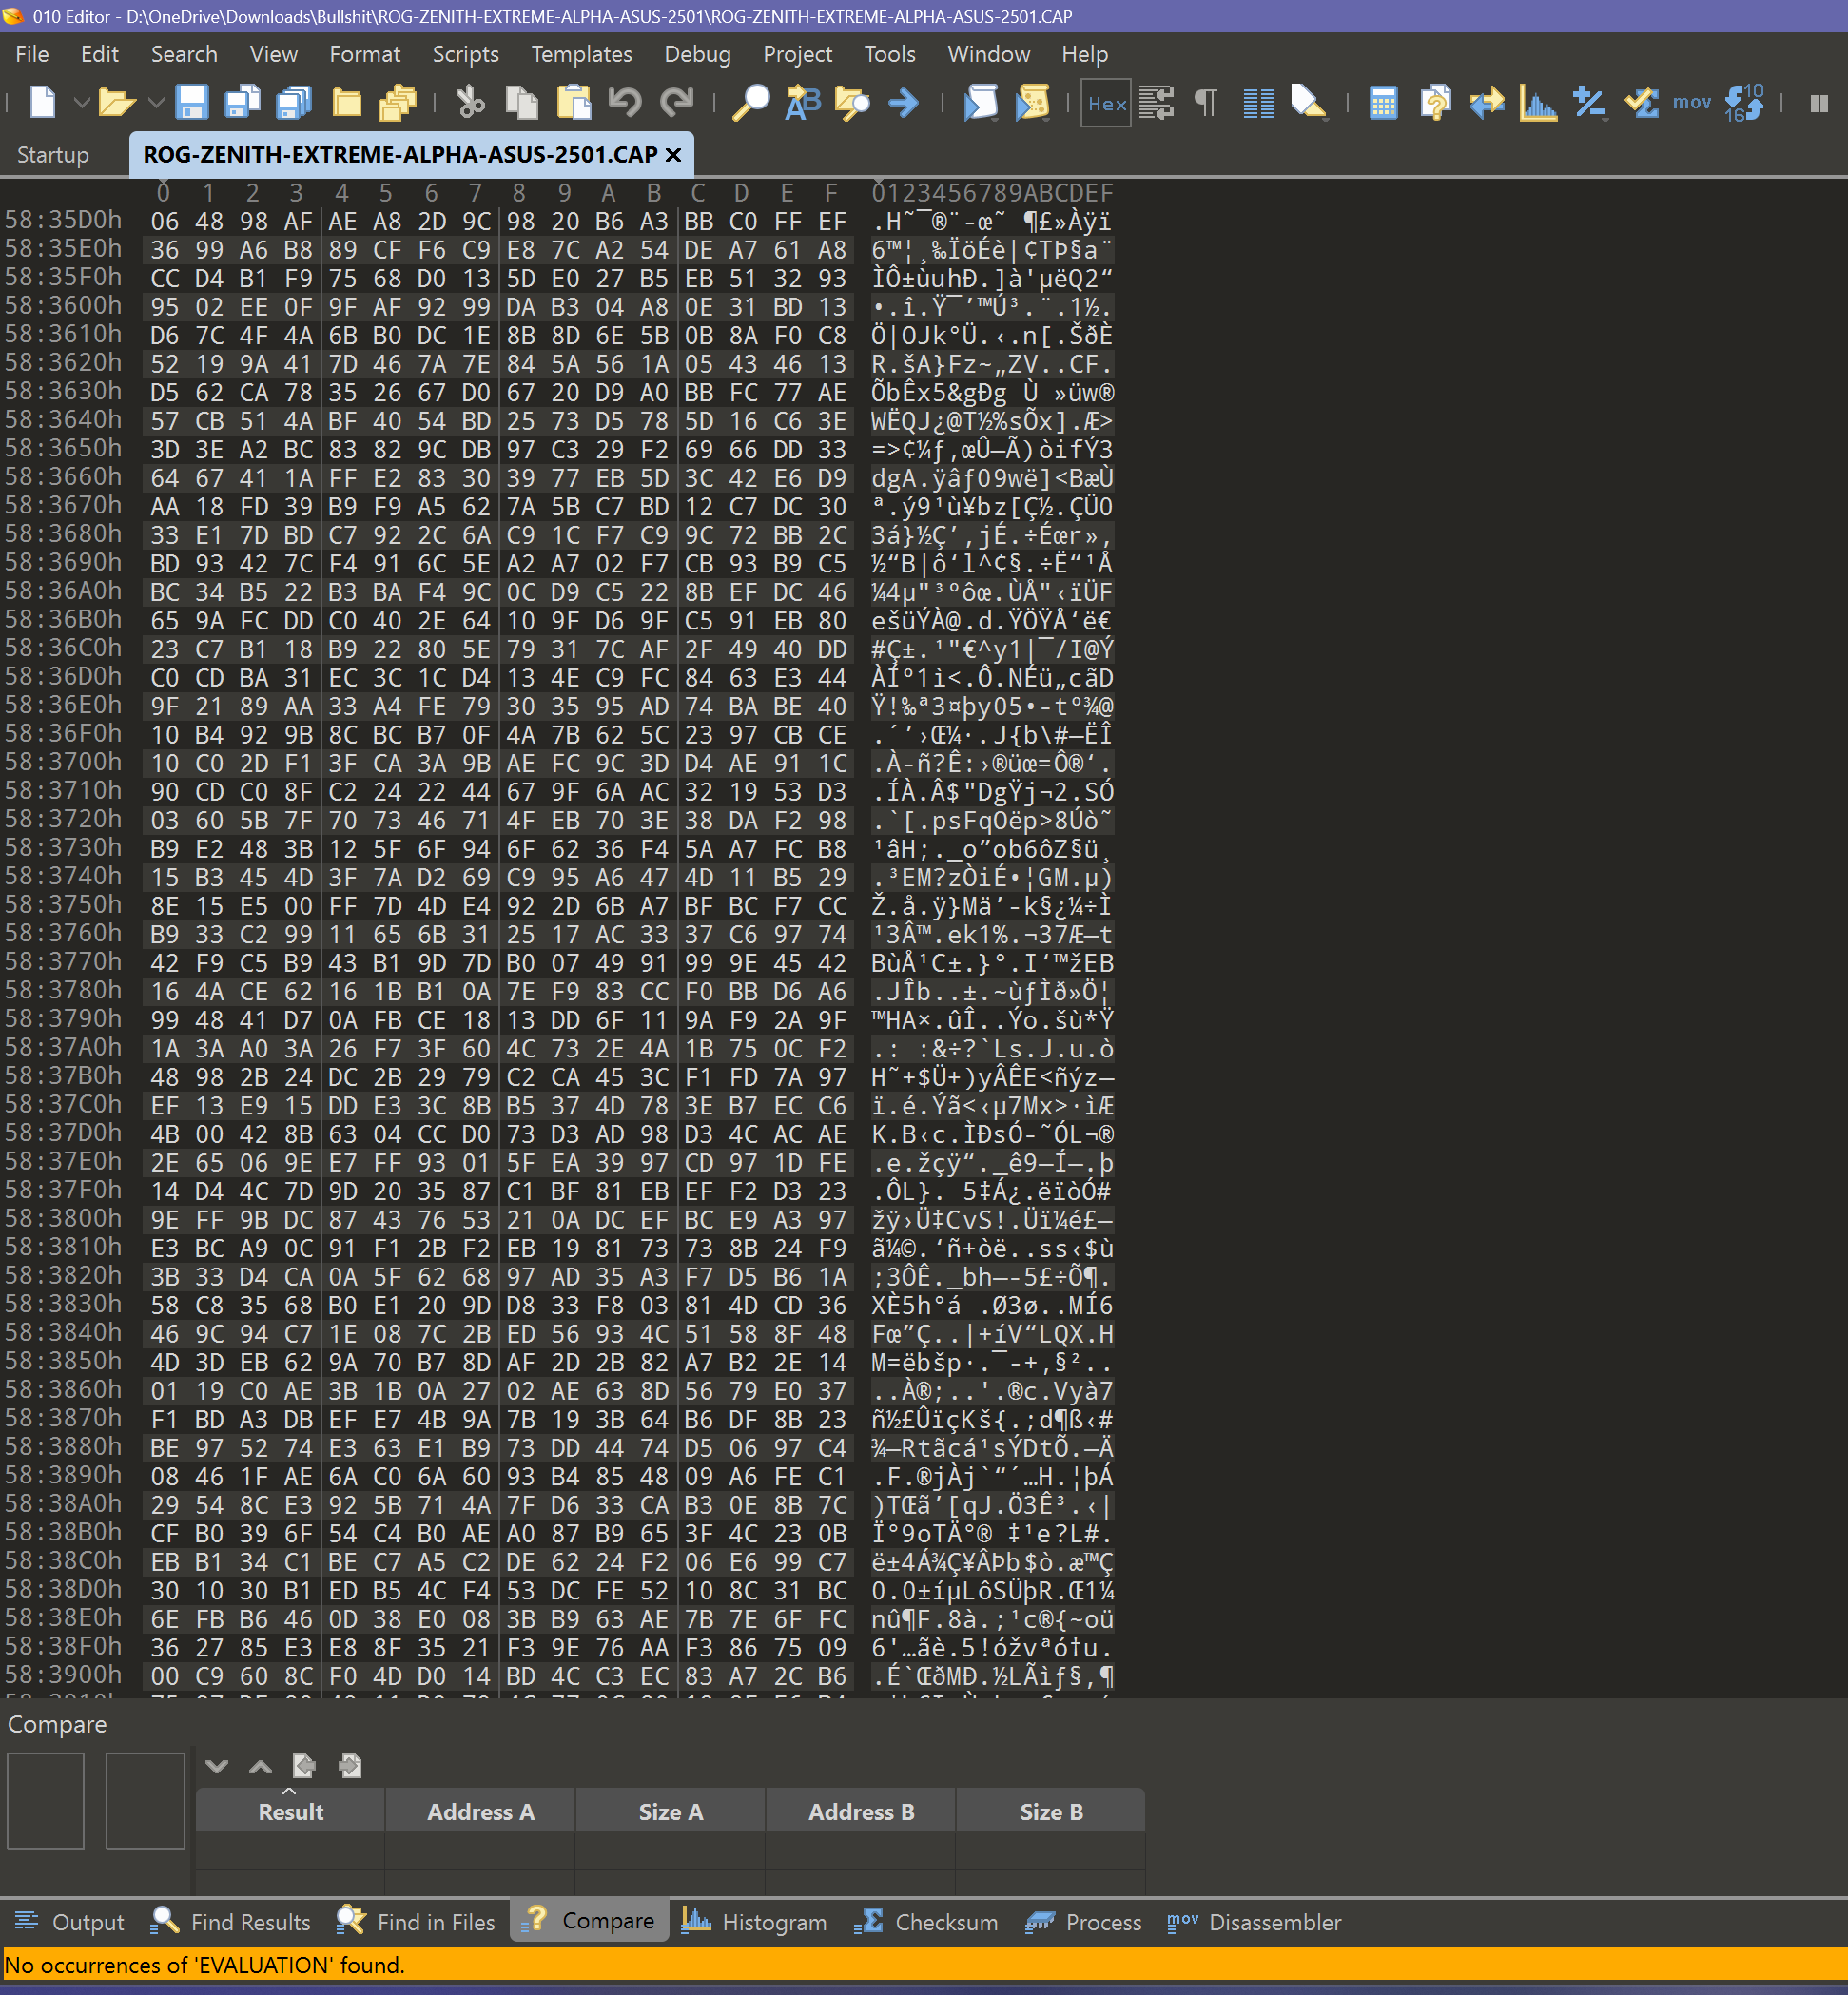Click the Paste clipboard icon
The width and height of the screenshot is (1848, 1995).
tap(573, 102)
